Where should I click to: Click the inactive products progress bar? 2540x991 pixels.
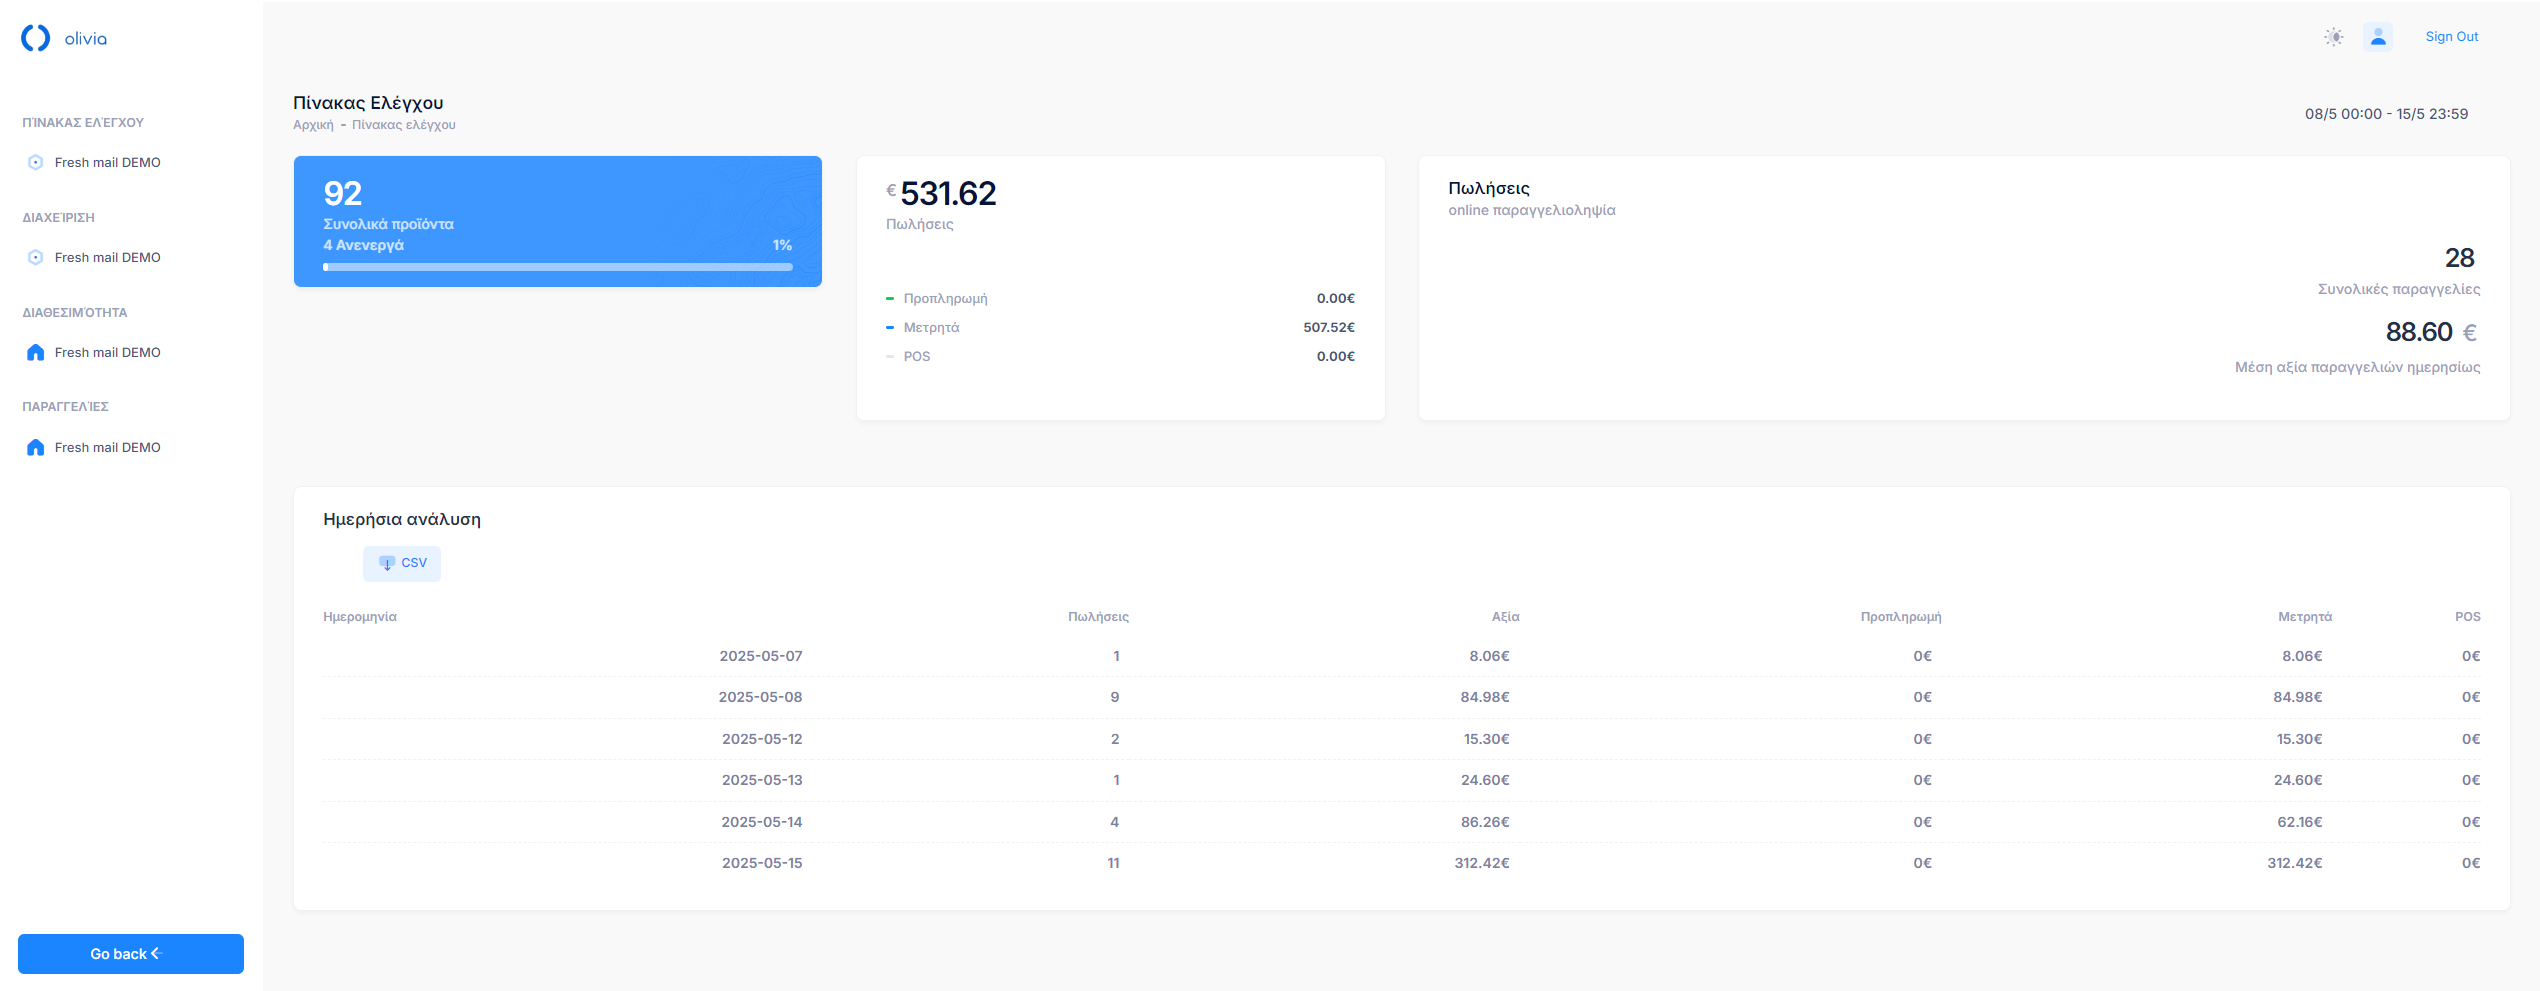pyautogui.click(x=557, y=267)
